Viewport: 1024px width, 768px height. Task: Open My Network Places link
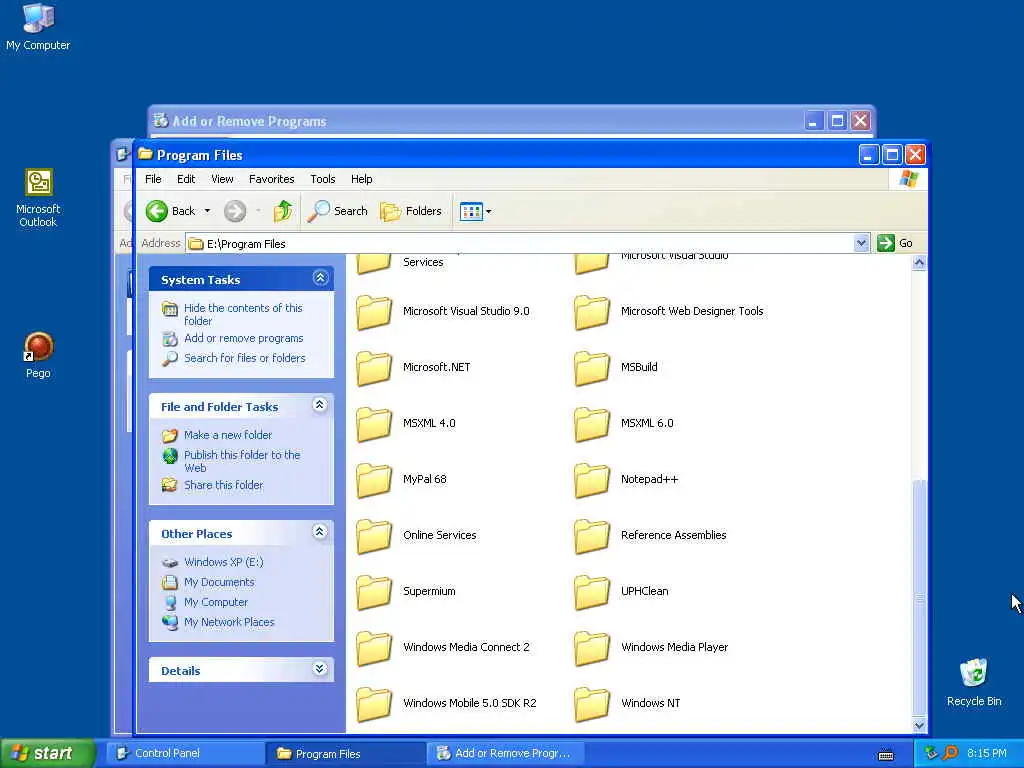[229, 622]
